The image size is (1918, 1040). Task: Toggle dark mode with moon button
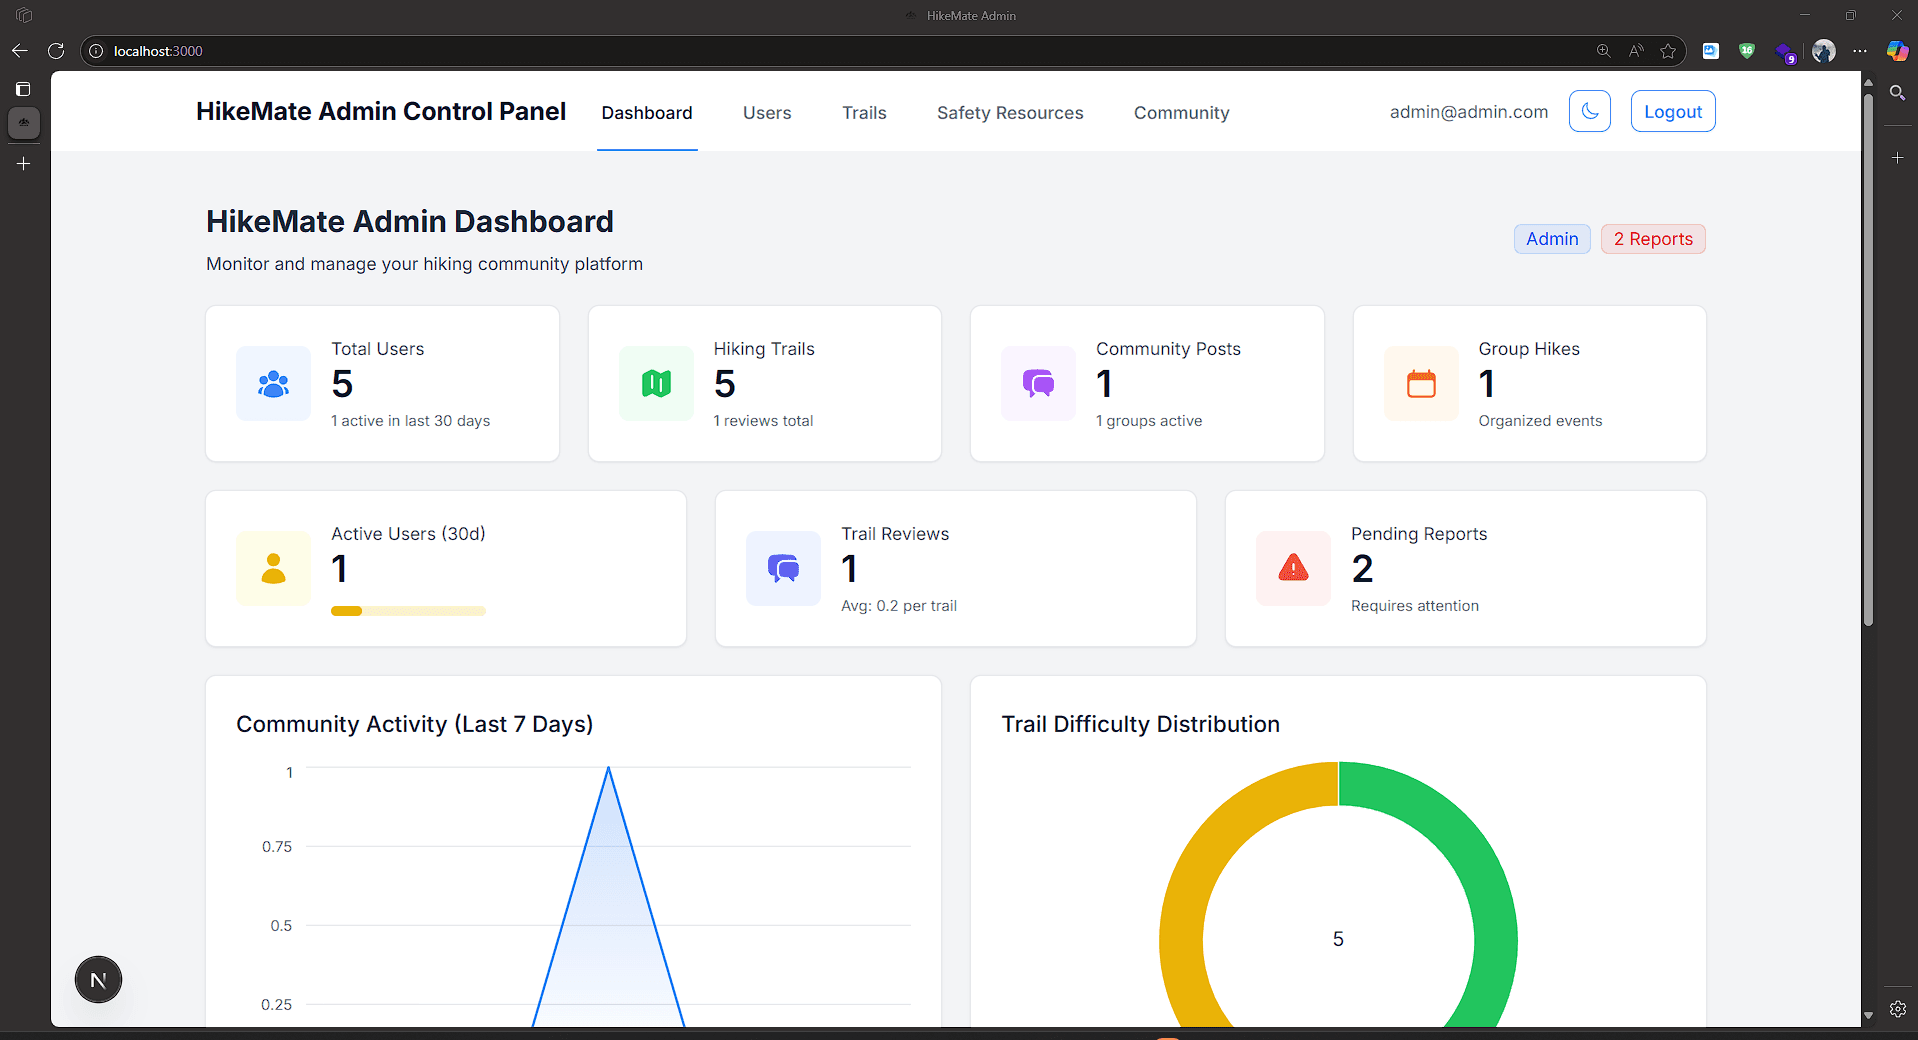1590,111
